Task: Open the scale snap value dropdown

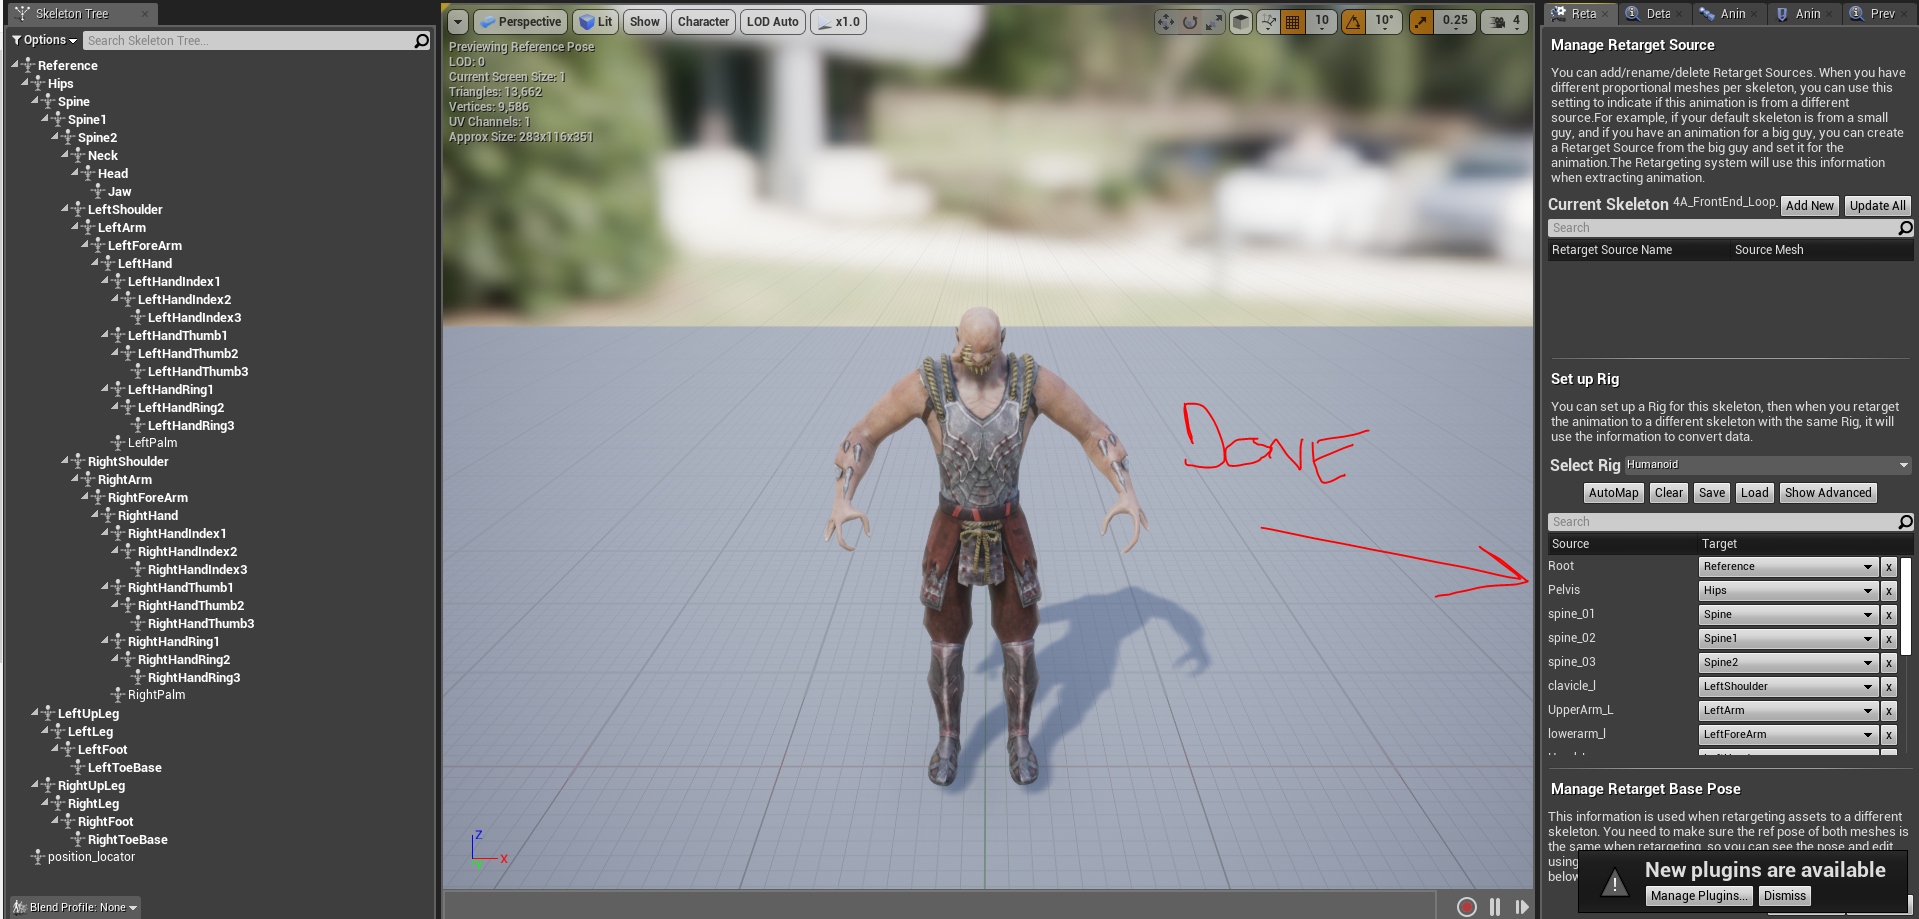Action: click(1455, 22)
